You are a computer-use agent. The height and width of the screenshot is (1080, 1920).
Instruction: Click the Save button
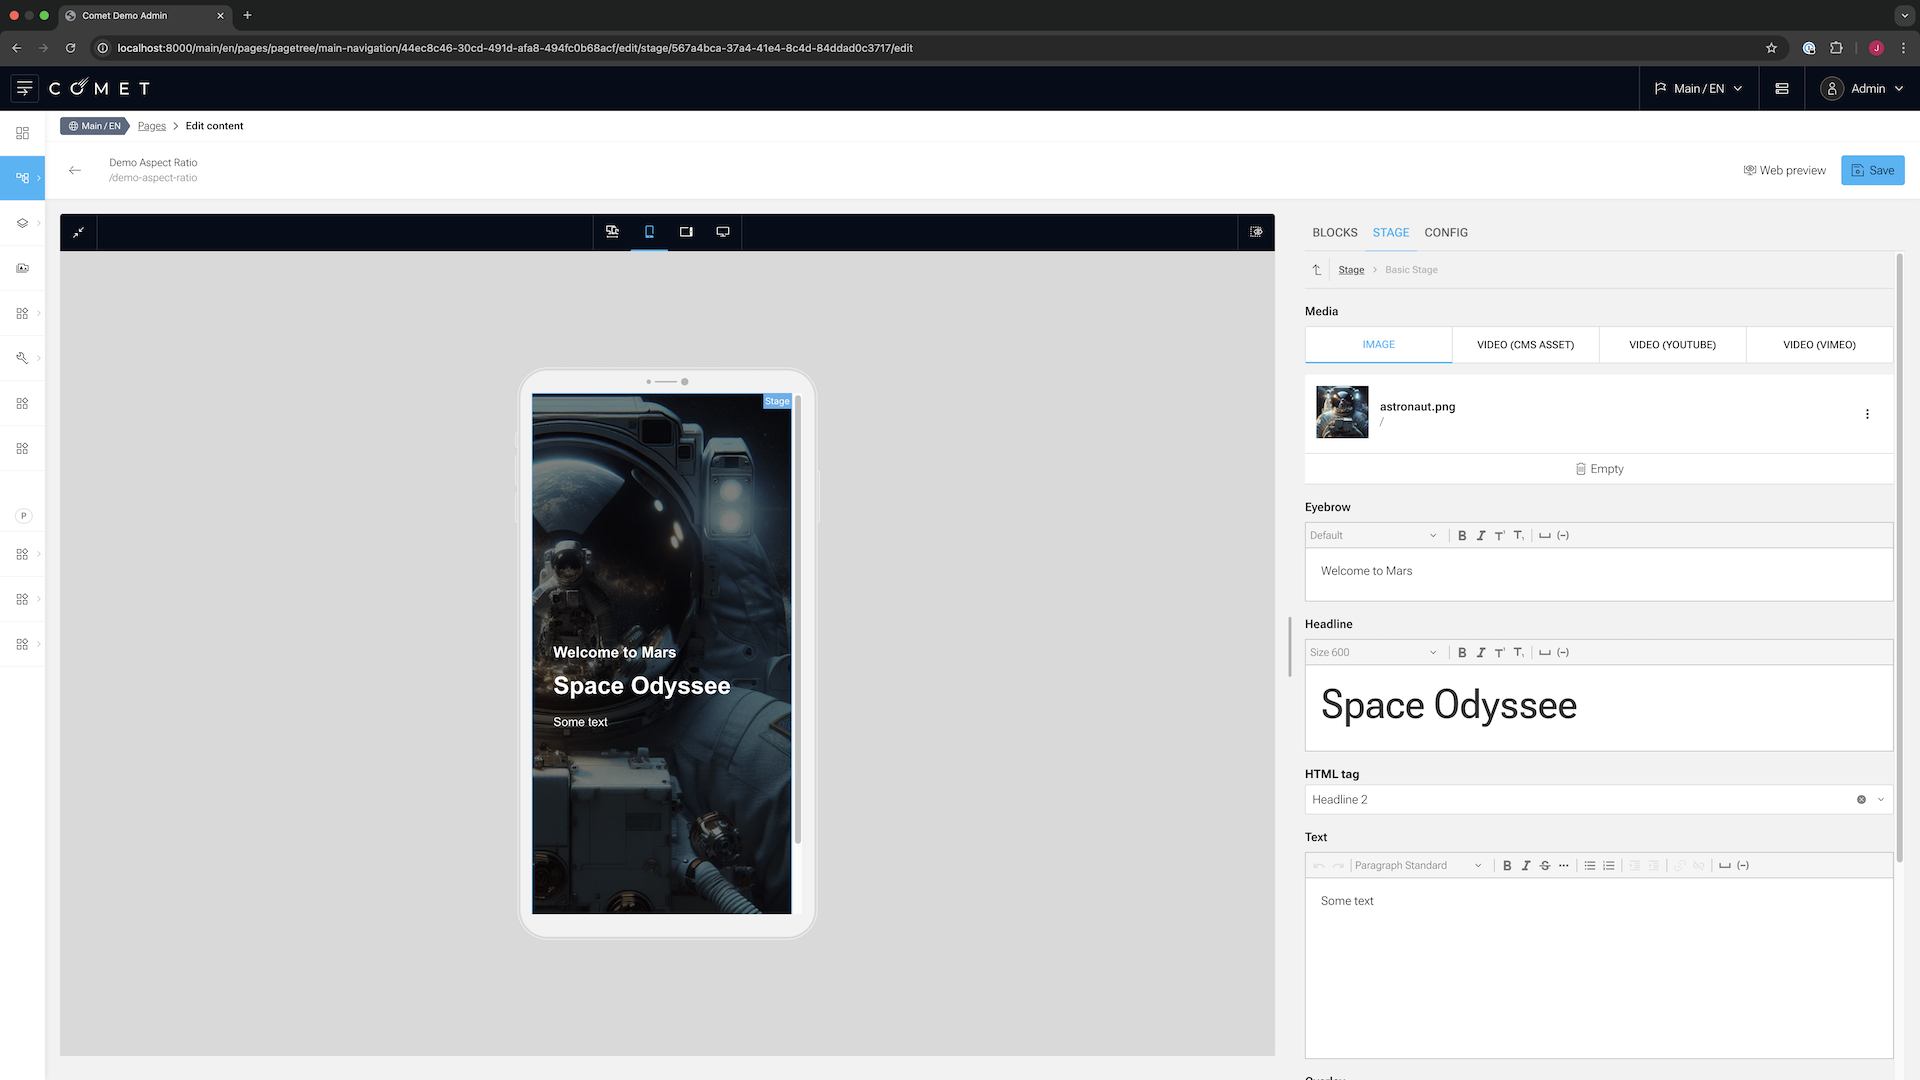[1872, 171]
